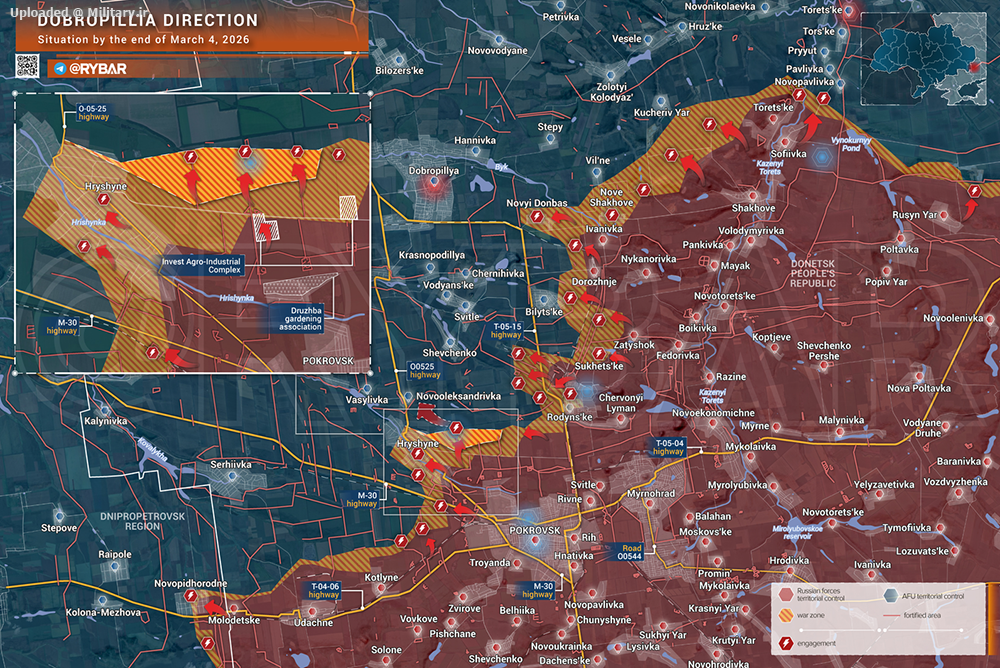Select the O-05-25 highway label in inset
1000x668 pixels.
coord(93,113)
